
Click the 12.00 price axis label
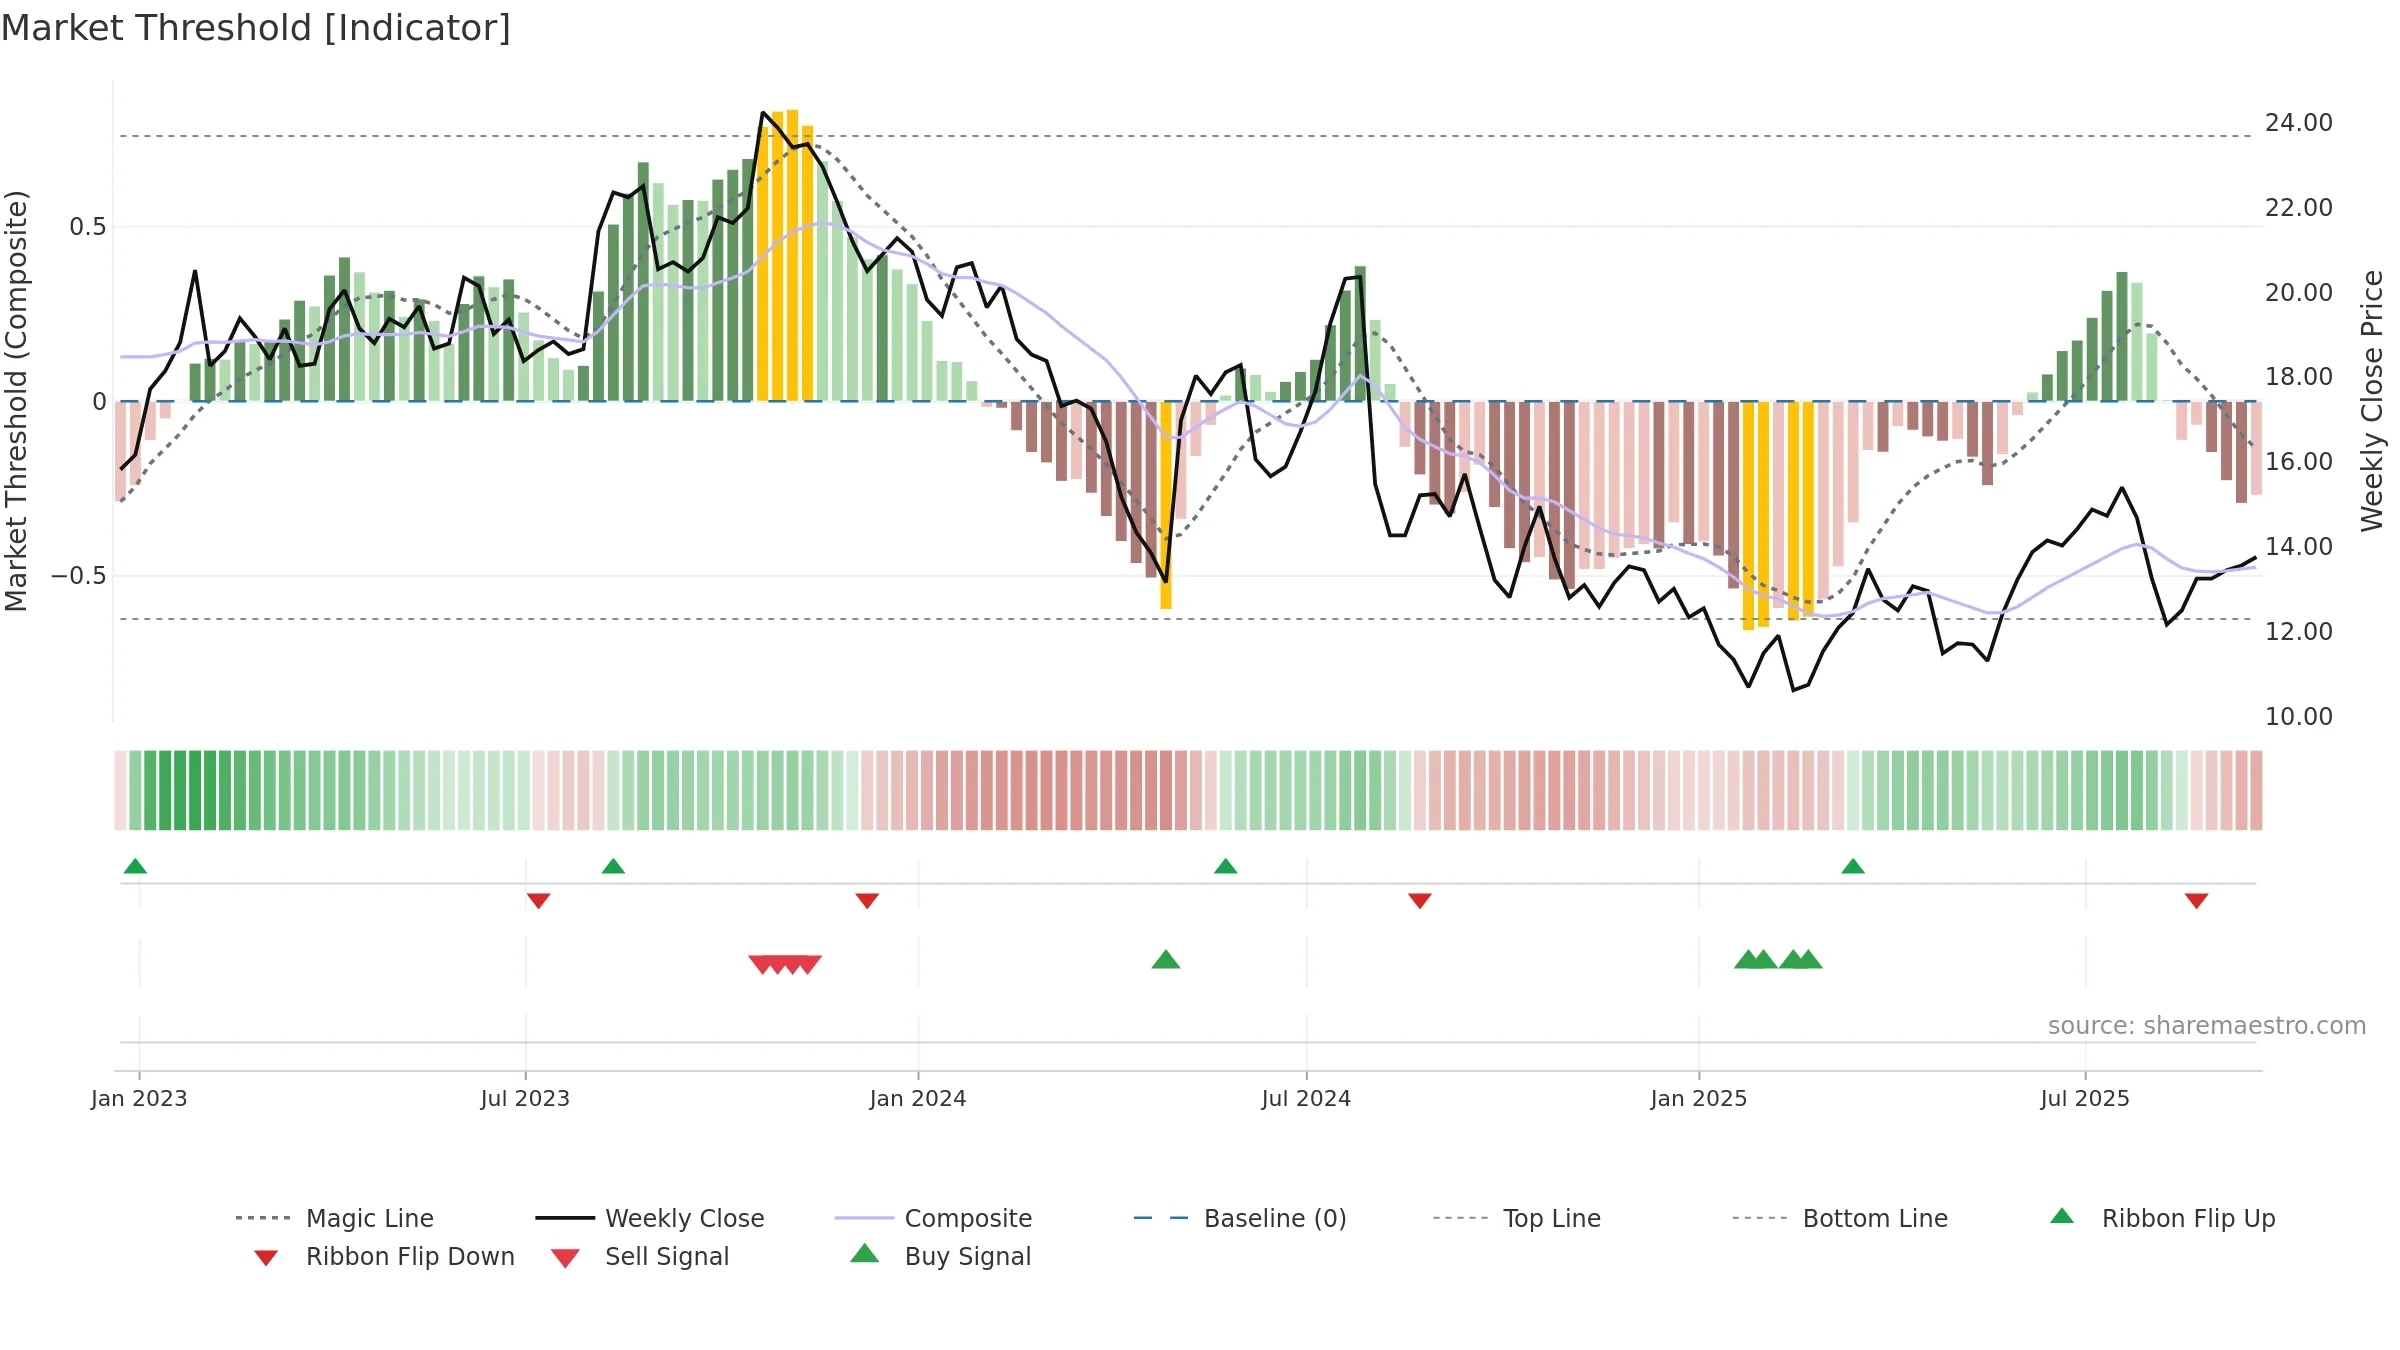pyautogui.click(x=2299, y=632)
